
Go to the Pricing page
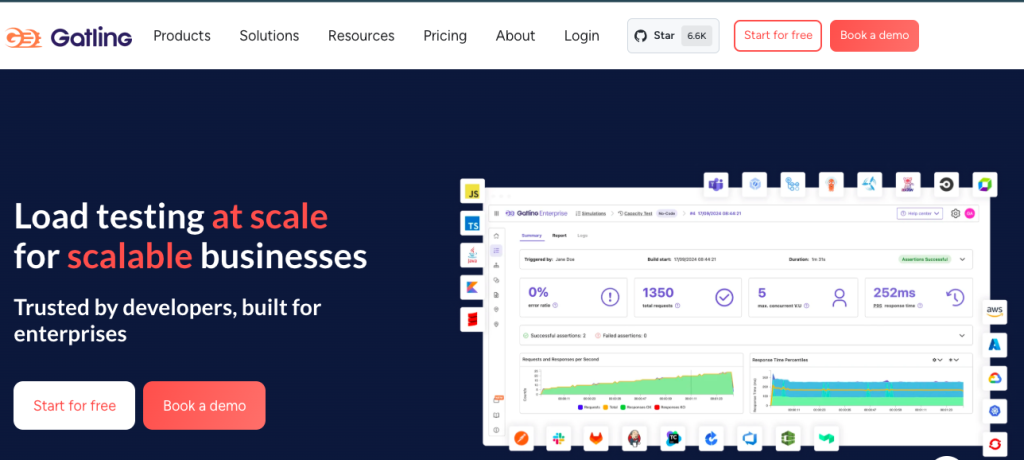(445, 36)
